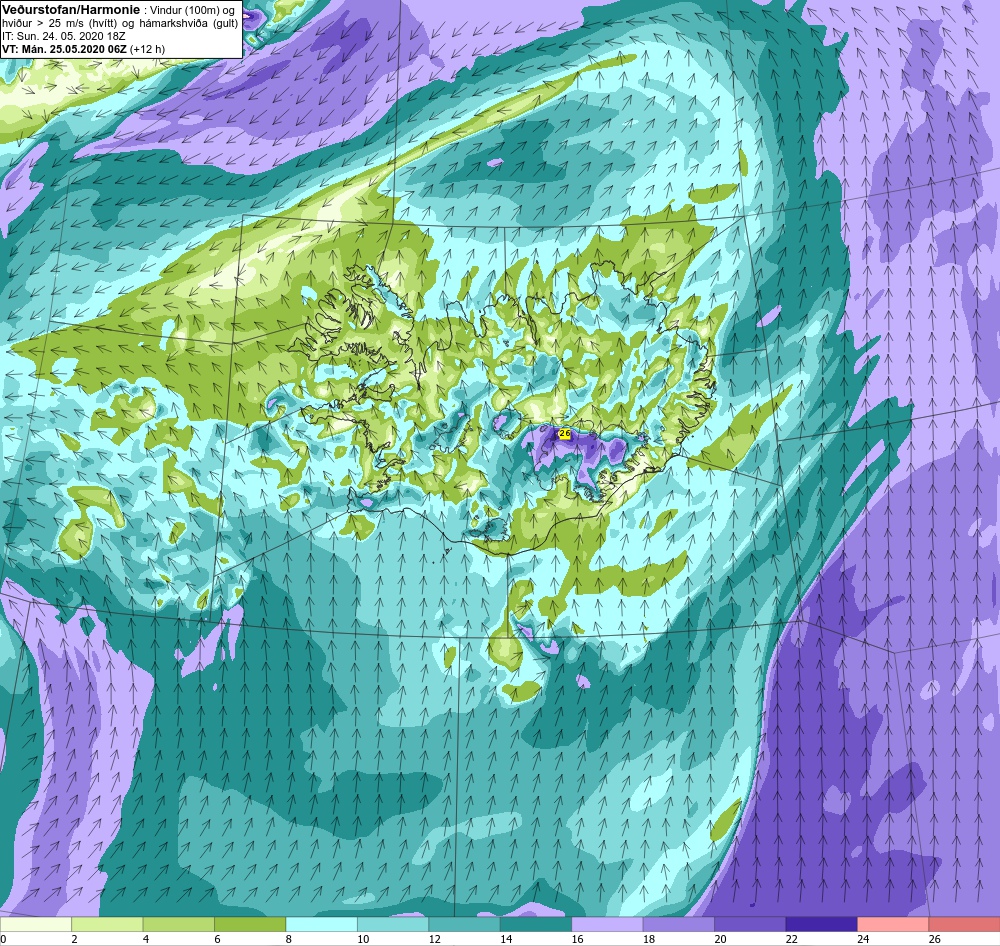
Task: Select the light cyan 8–10 legend swatch
Action: 321,924
